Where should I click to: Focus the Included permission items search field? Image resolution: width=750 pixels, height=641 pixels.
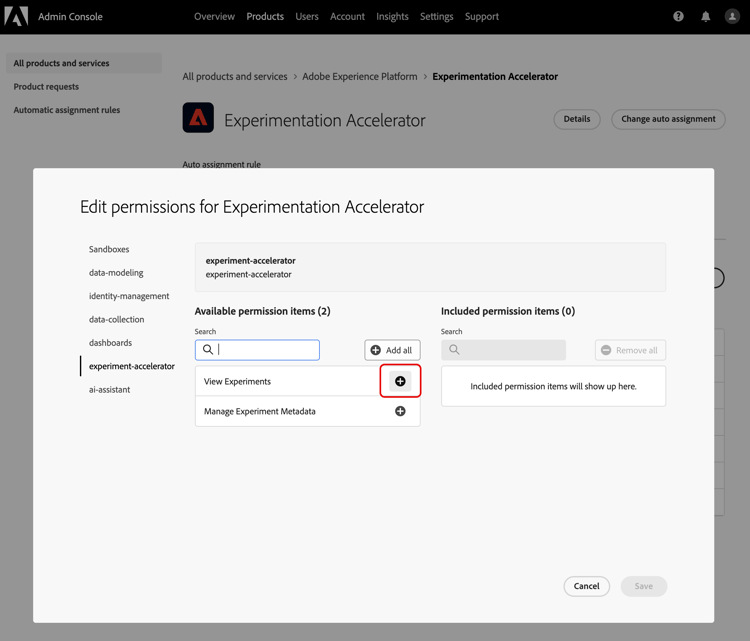point(504,350)
